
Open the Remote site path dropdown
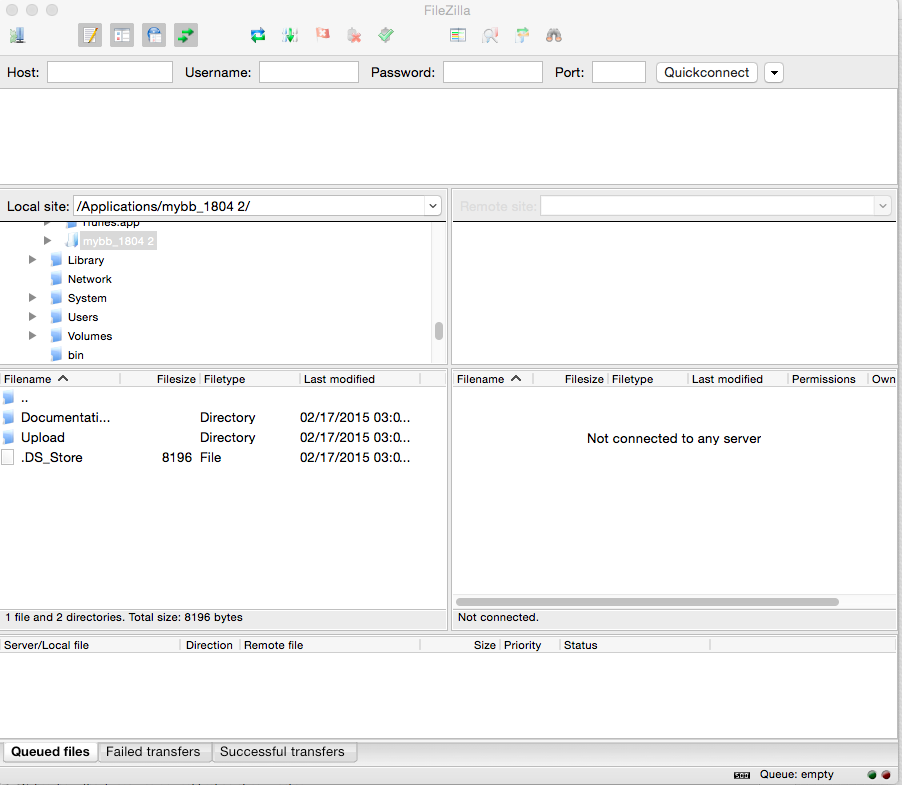(882, 206)
